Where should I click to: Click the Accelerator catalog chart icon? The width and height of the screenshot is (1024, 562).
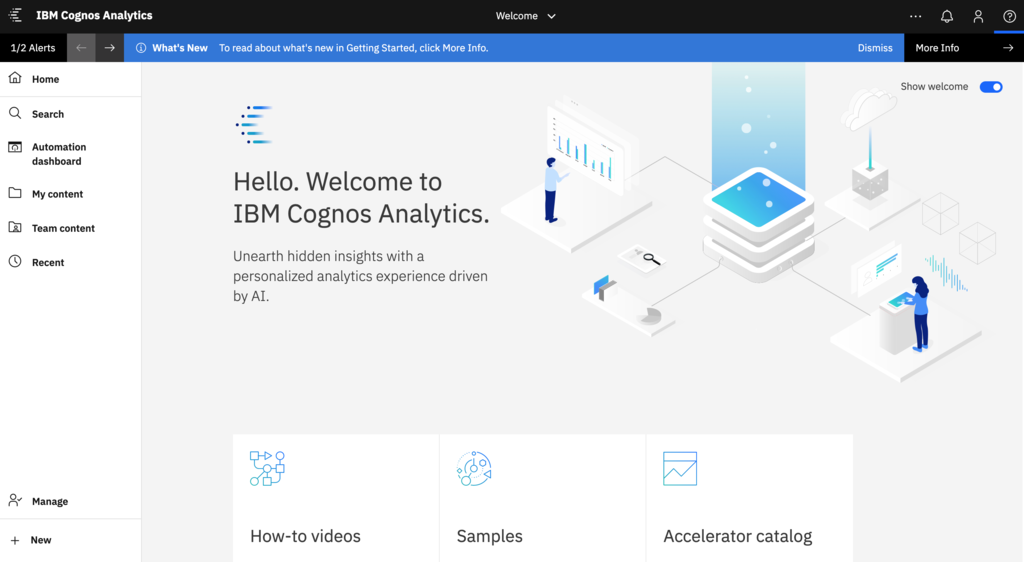680,468
